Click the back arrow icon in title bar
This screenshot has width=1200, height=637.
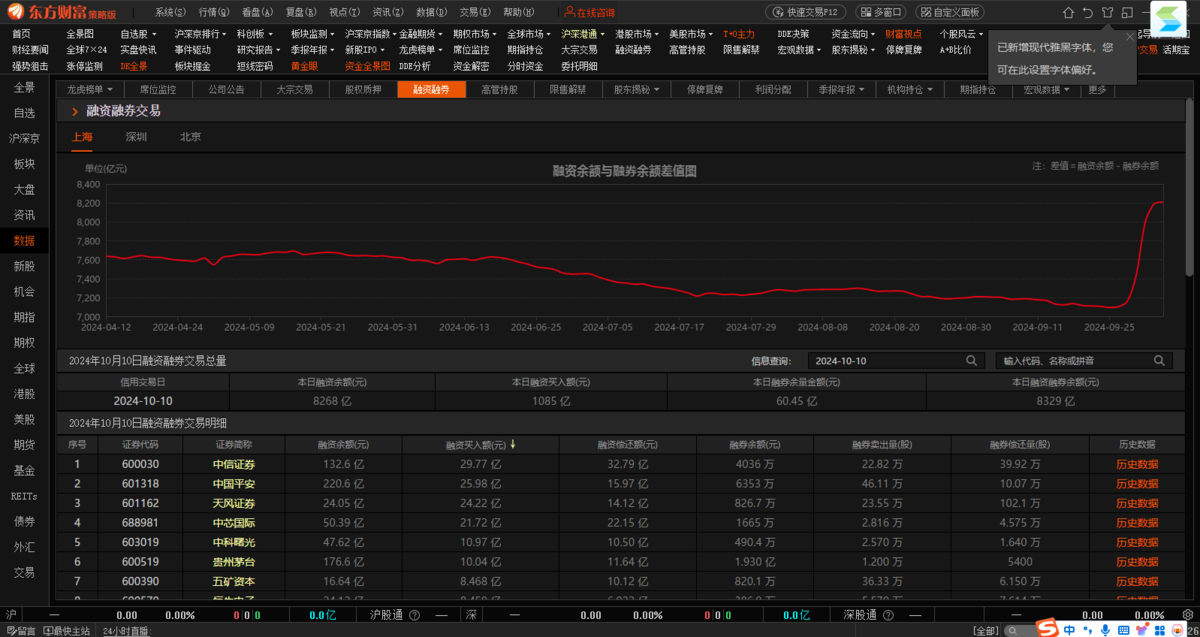pos(1087,12)
